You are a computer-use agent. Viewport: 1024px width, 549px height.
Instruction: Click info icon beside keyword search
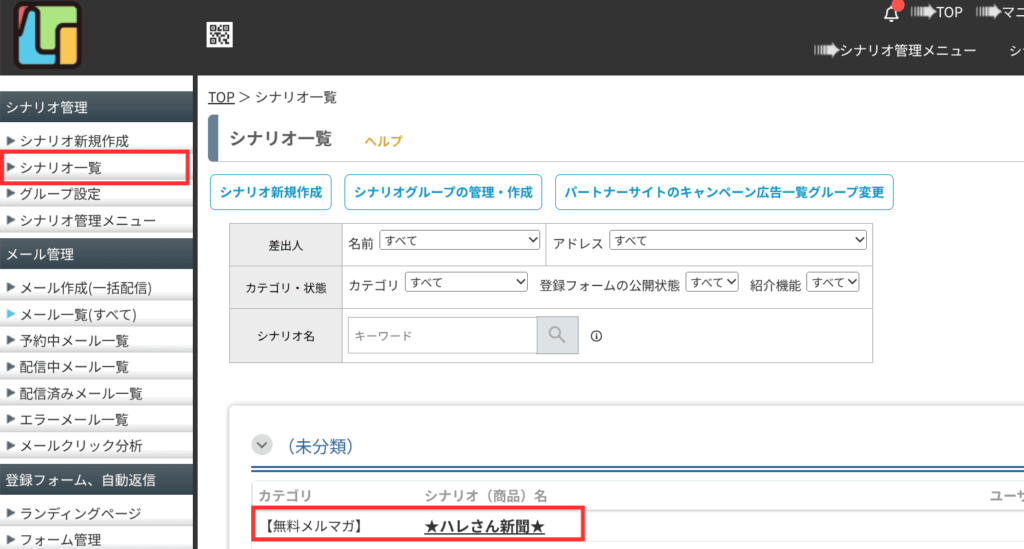click(x=596, y=336)
